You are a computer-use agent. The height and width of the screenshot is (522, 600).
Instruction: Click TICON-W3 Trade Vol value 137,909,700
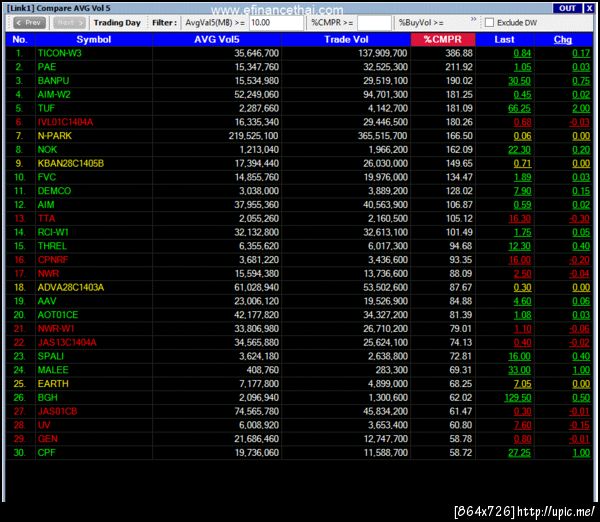click(383, 53)
